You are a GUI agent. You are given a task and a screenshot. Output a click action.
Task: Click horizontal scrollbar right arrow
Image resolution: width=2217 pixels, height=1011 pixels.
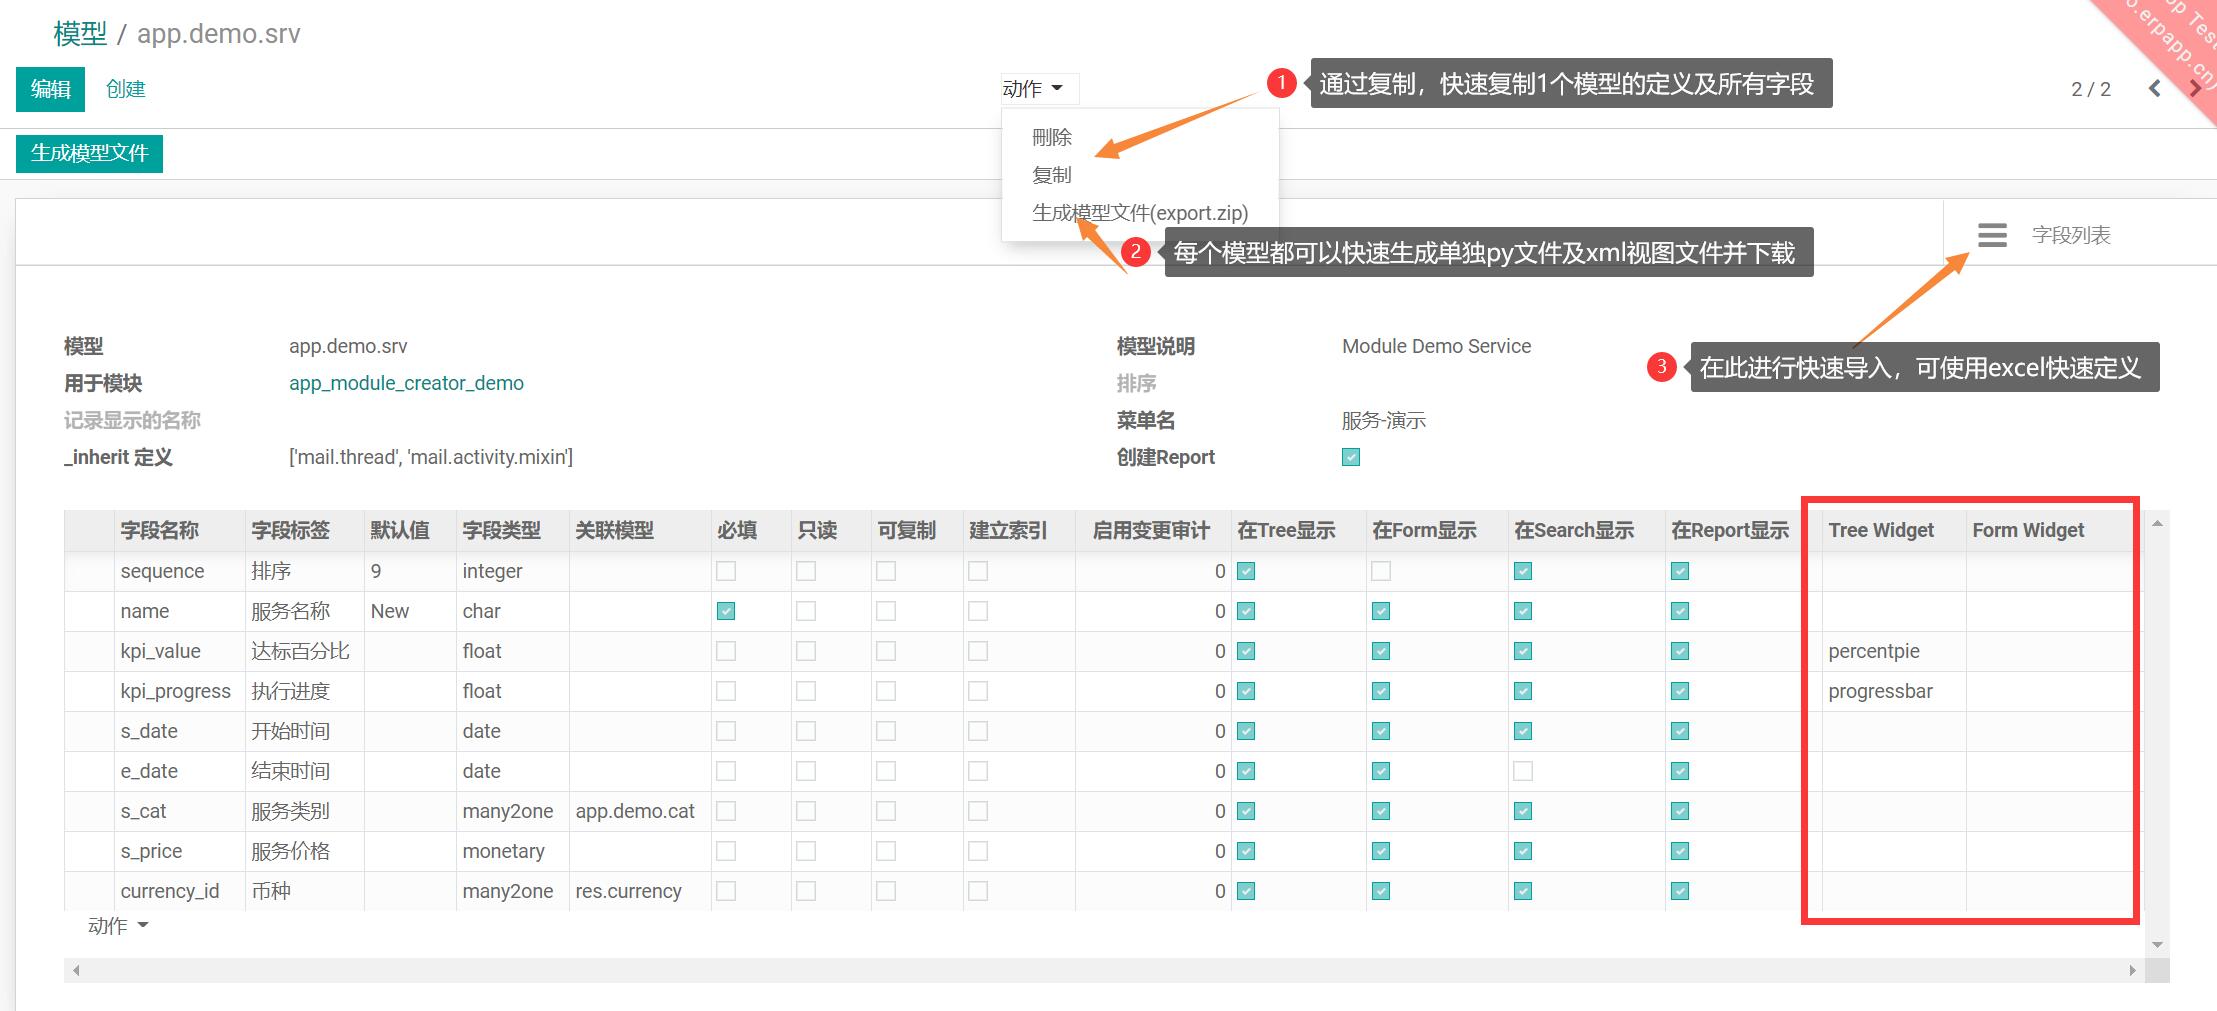tap(2131, 970)
